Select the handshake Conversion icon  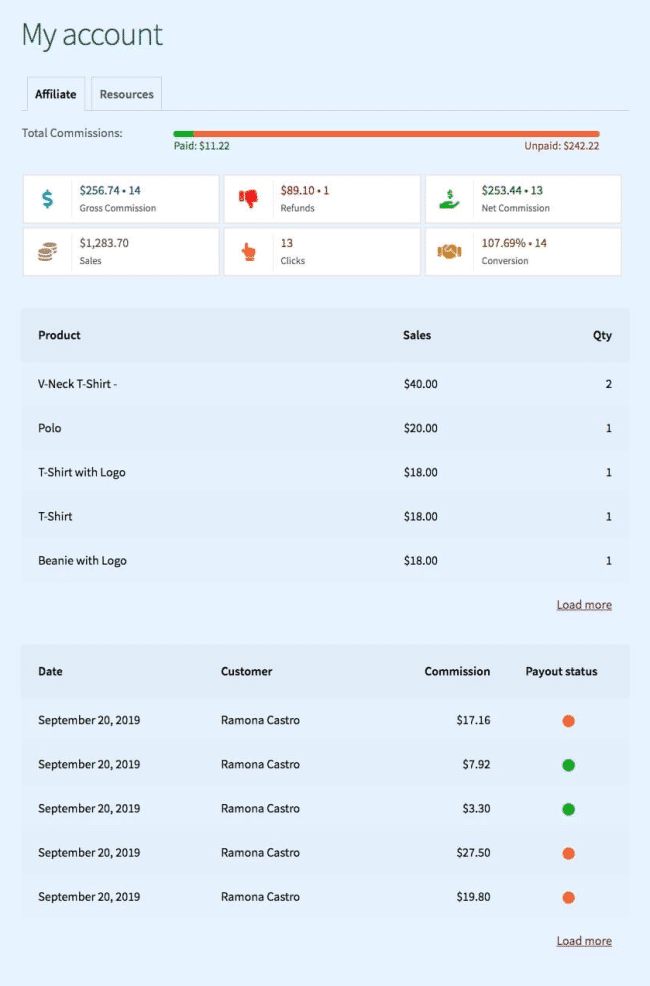point(449,250)
